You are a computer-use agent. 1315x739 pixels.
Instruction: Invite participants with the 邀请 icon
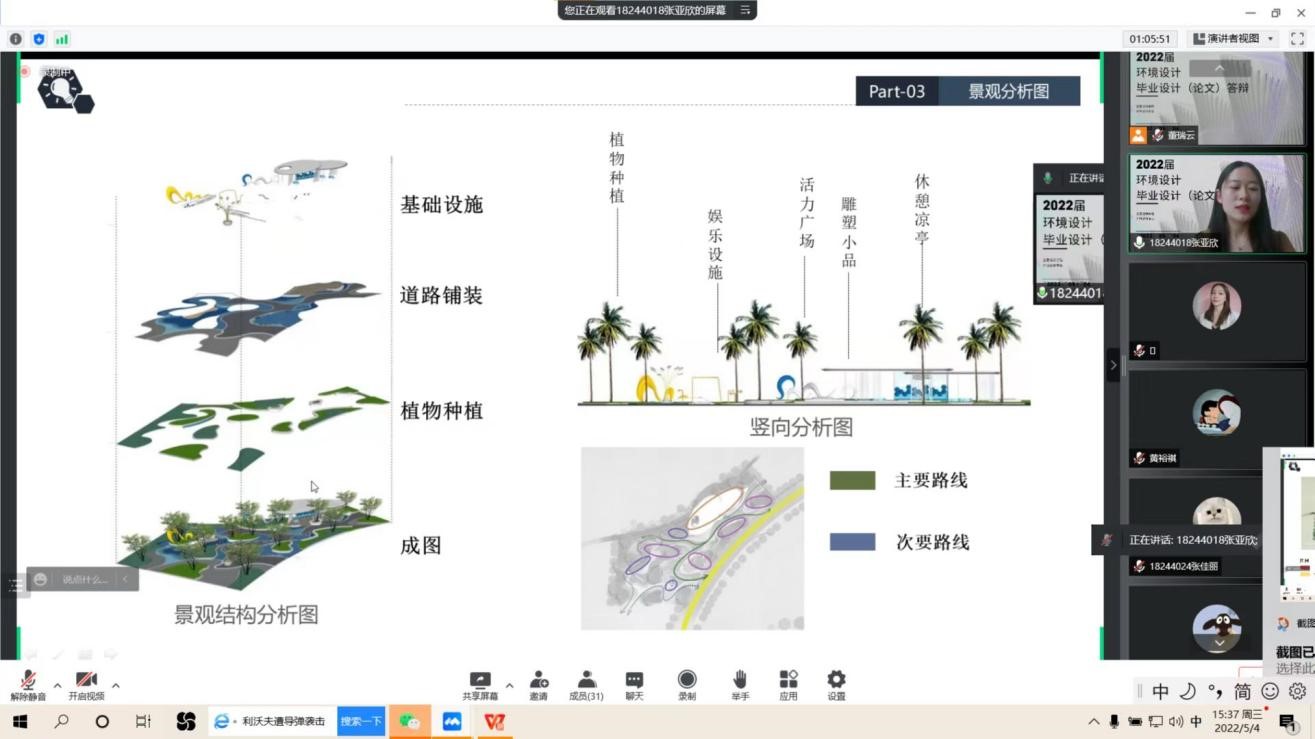[538, 684]
